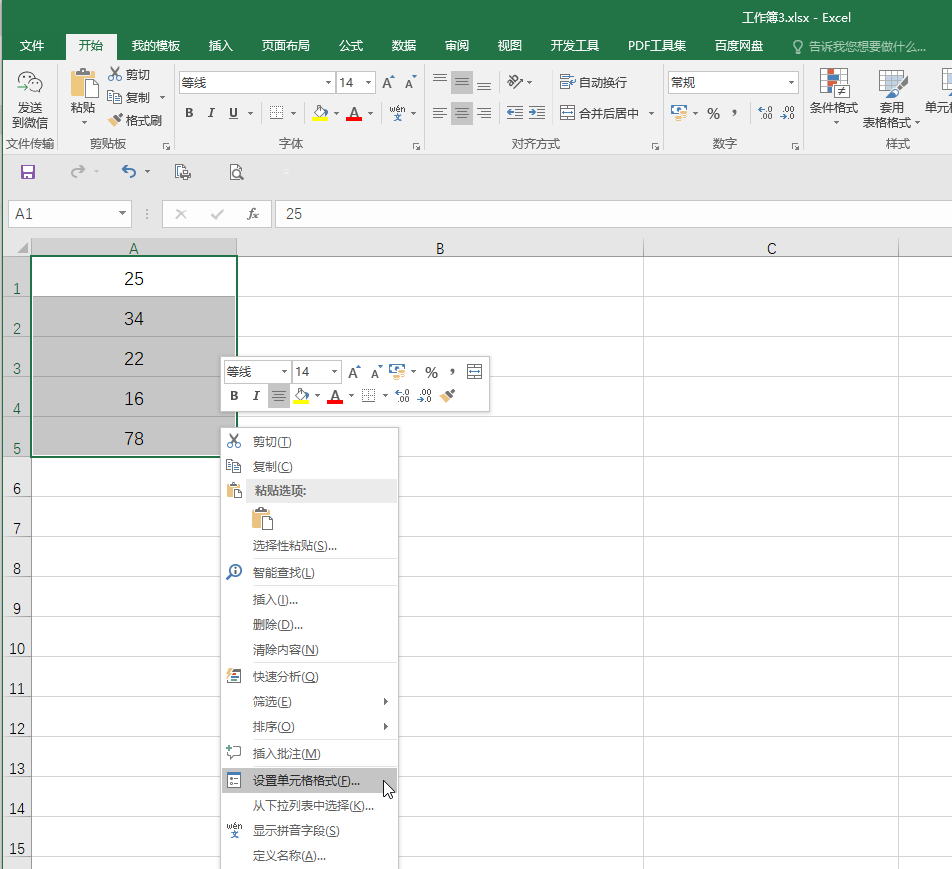The image size is (952, 869).
Task: Center text horizontally in ribbon
Action: [x=461, y=113]
